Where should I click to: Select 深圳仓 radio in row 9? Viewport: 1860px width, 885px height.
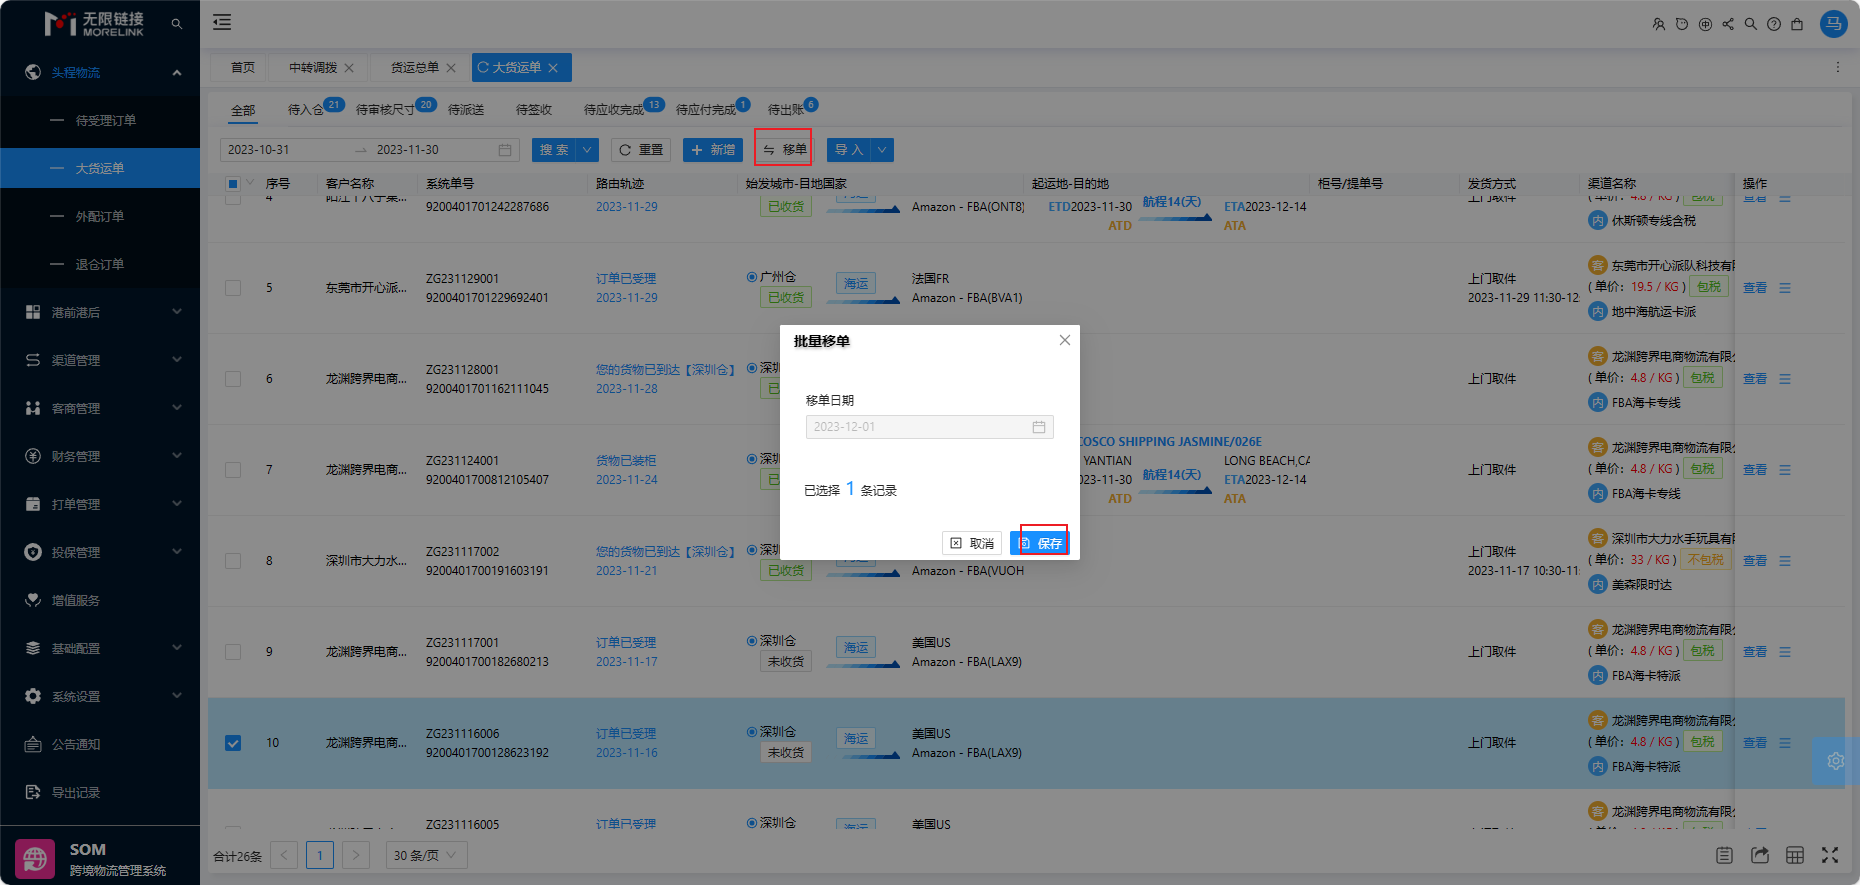point(752,641)
